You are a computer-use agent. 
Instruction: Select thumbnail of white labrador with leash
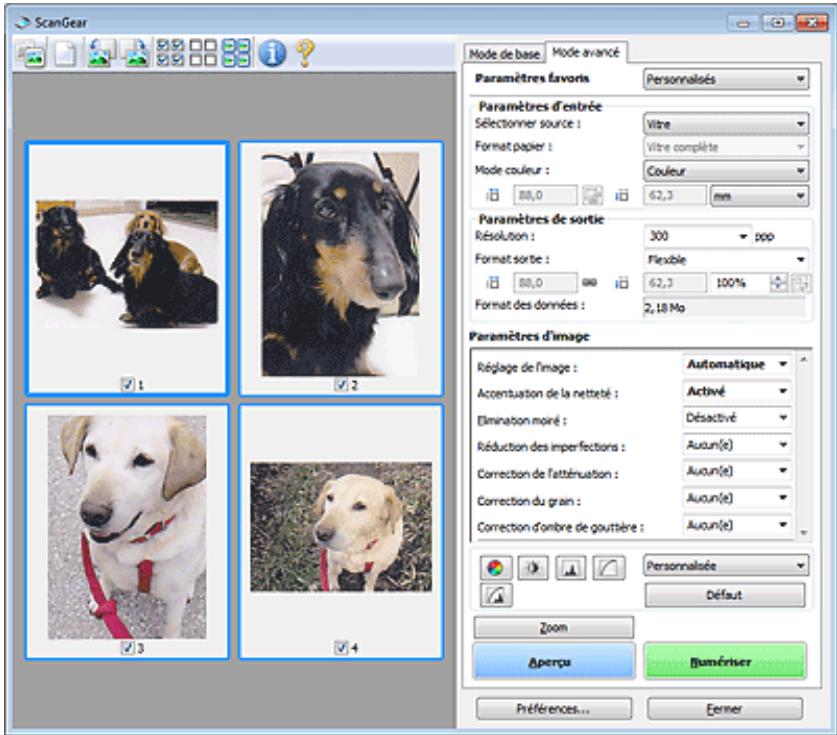click(x=127, y=532)
